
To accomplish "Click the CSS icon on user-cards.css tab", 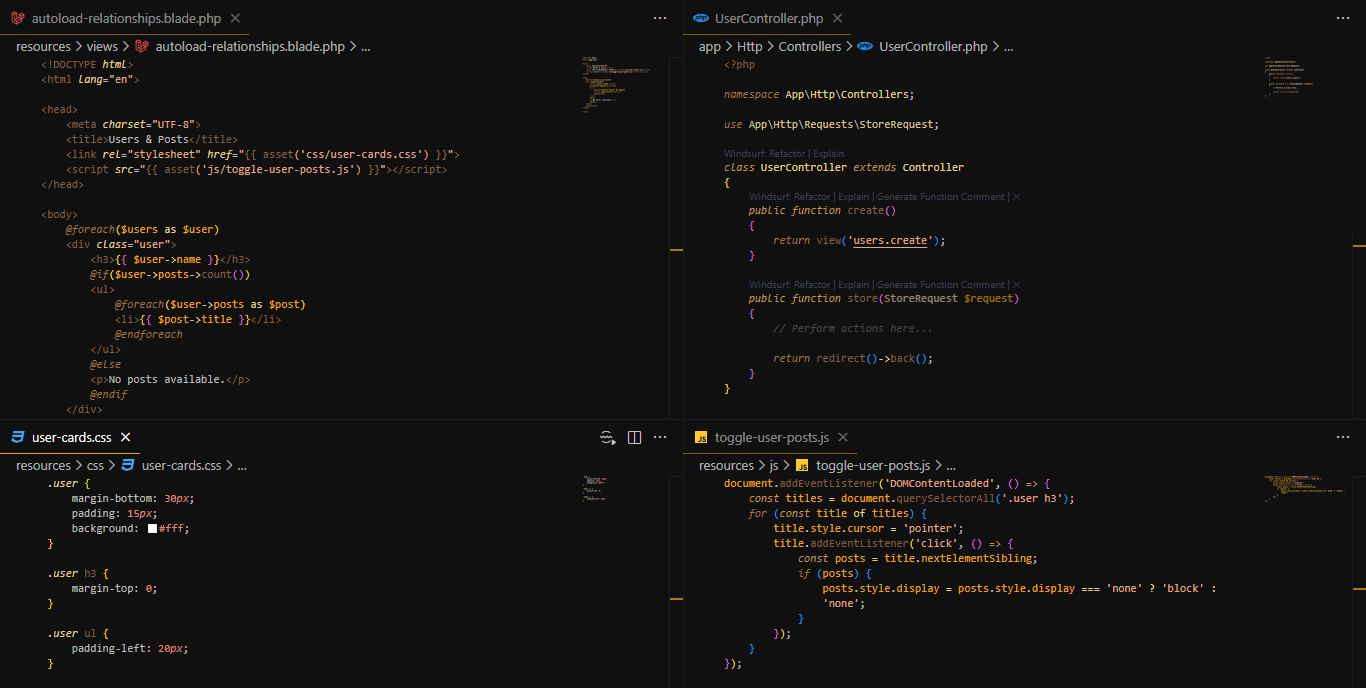I will coord(18,437).
